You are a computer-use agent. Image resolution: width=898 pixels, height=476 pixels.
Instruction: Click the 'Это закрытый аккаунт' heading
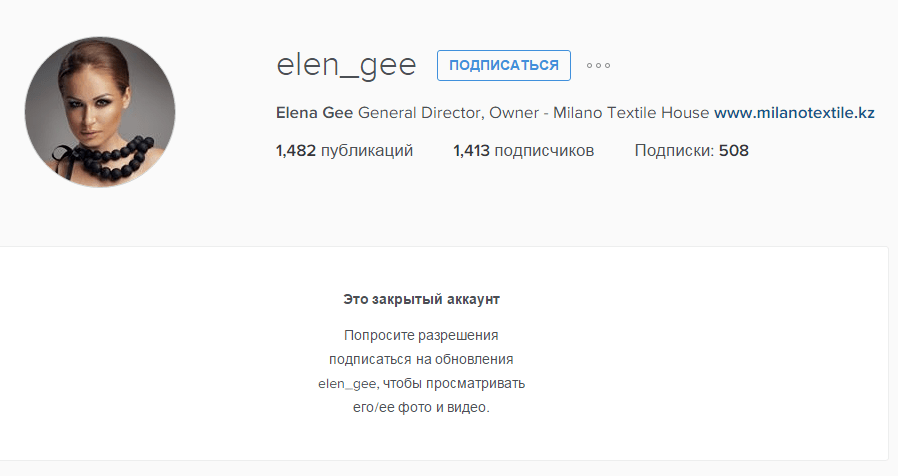click(x=421, y=299)
